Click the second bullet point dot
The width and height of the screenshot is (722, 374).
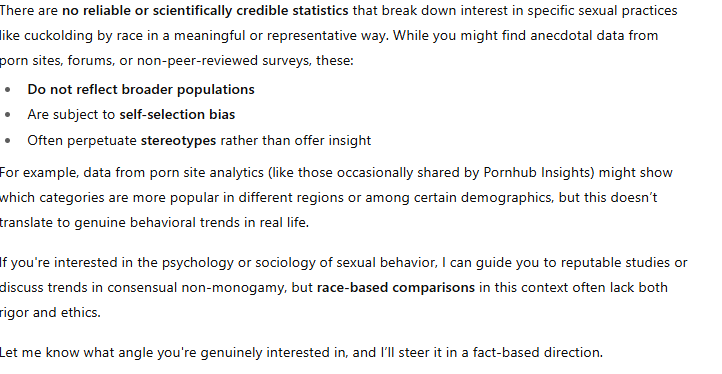tap(7, 115)
